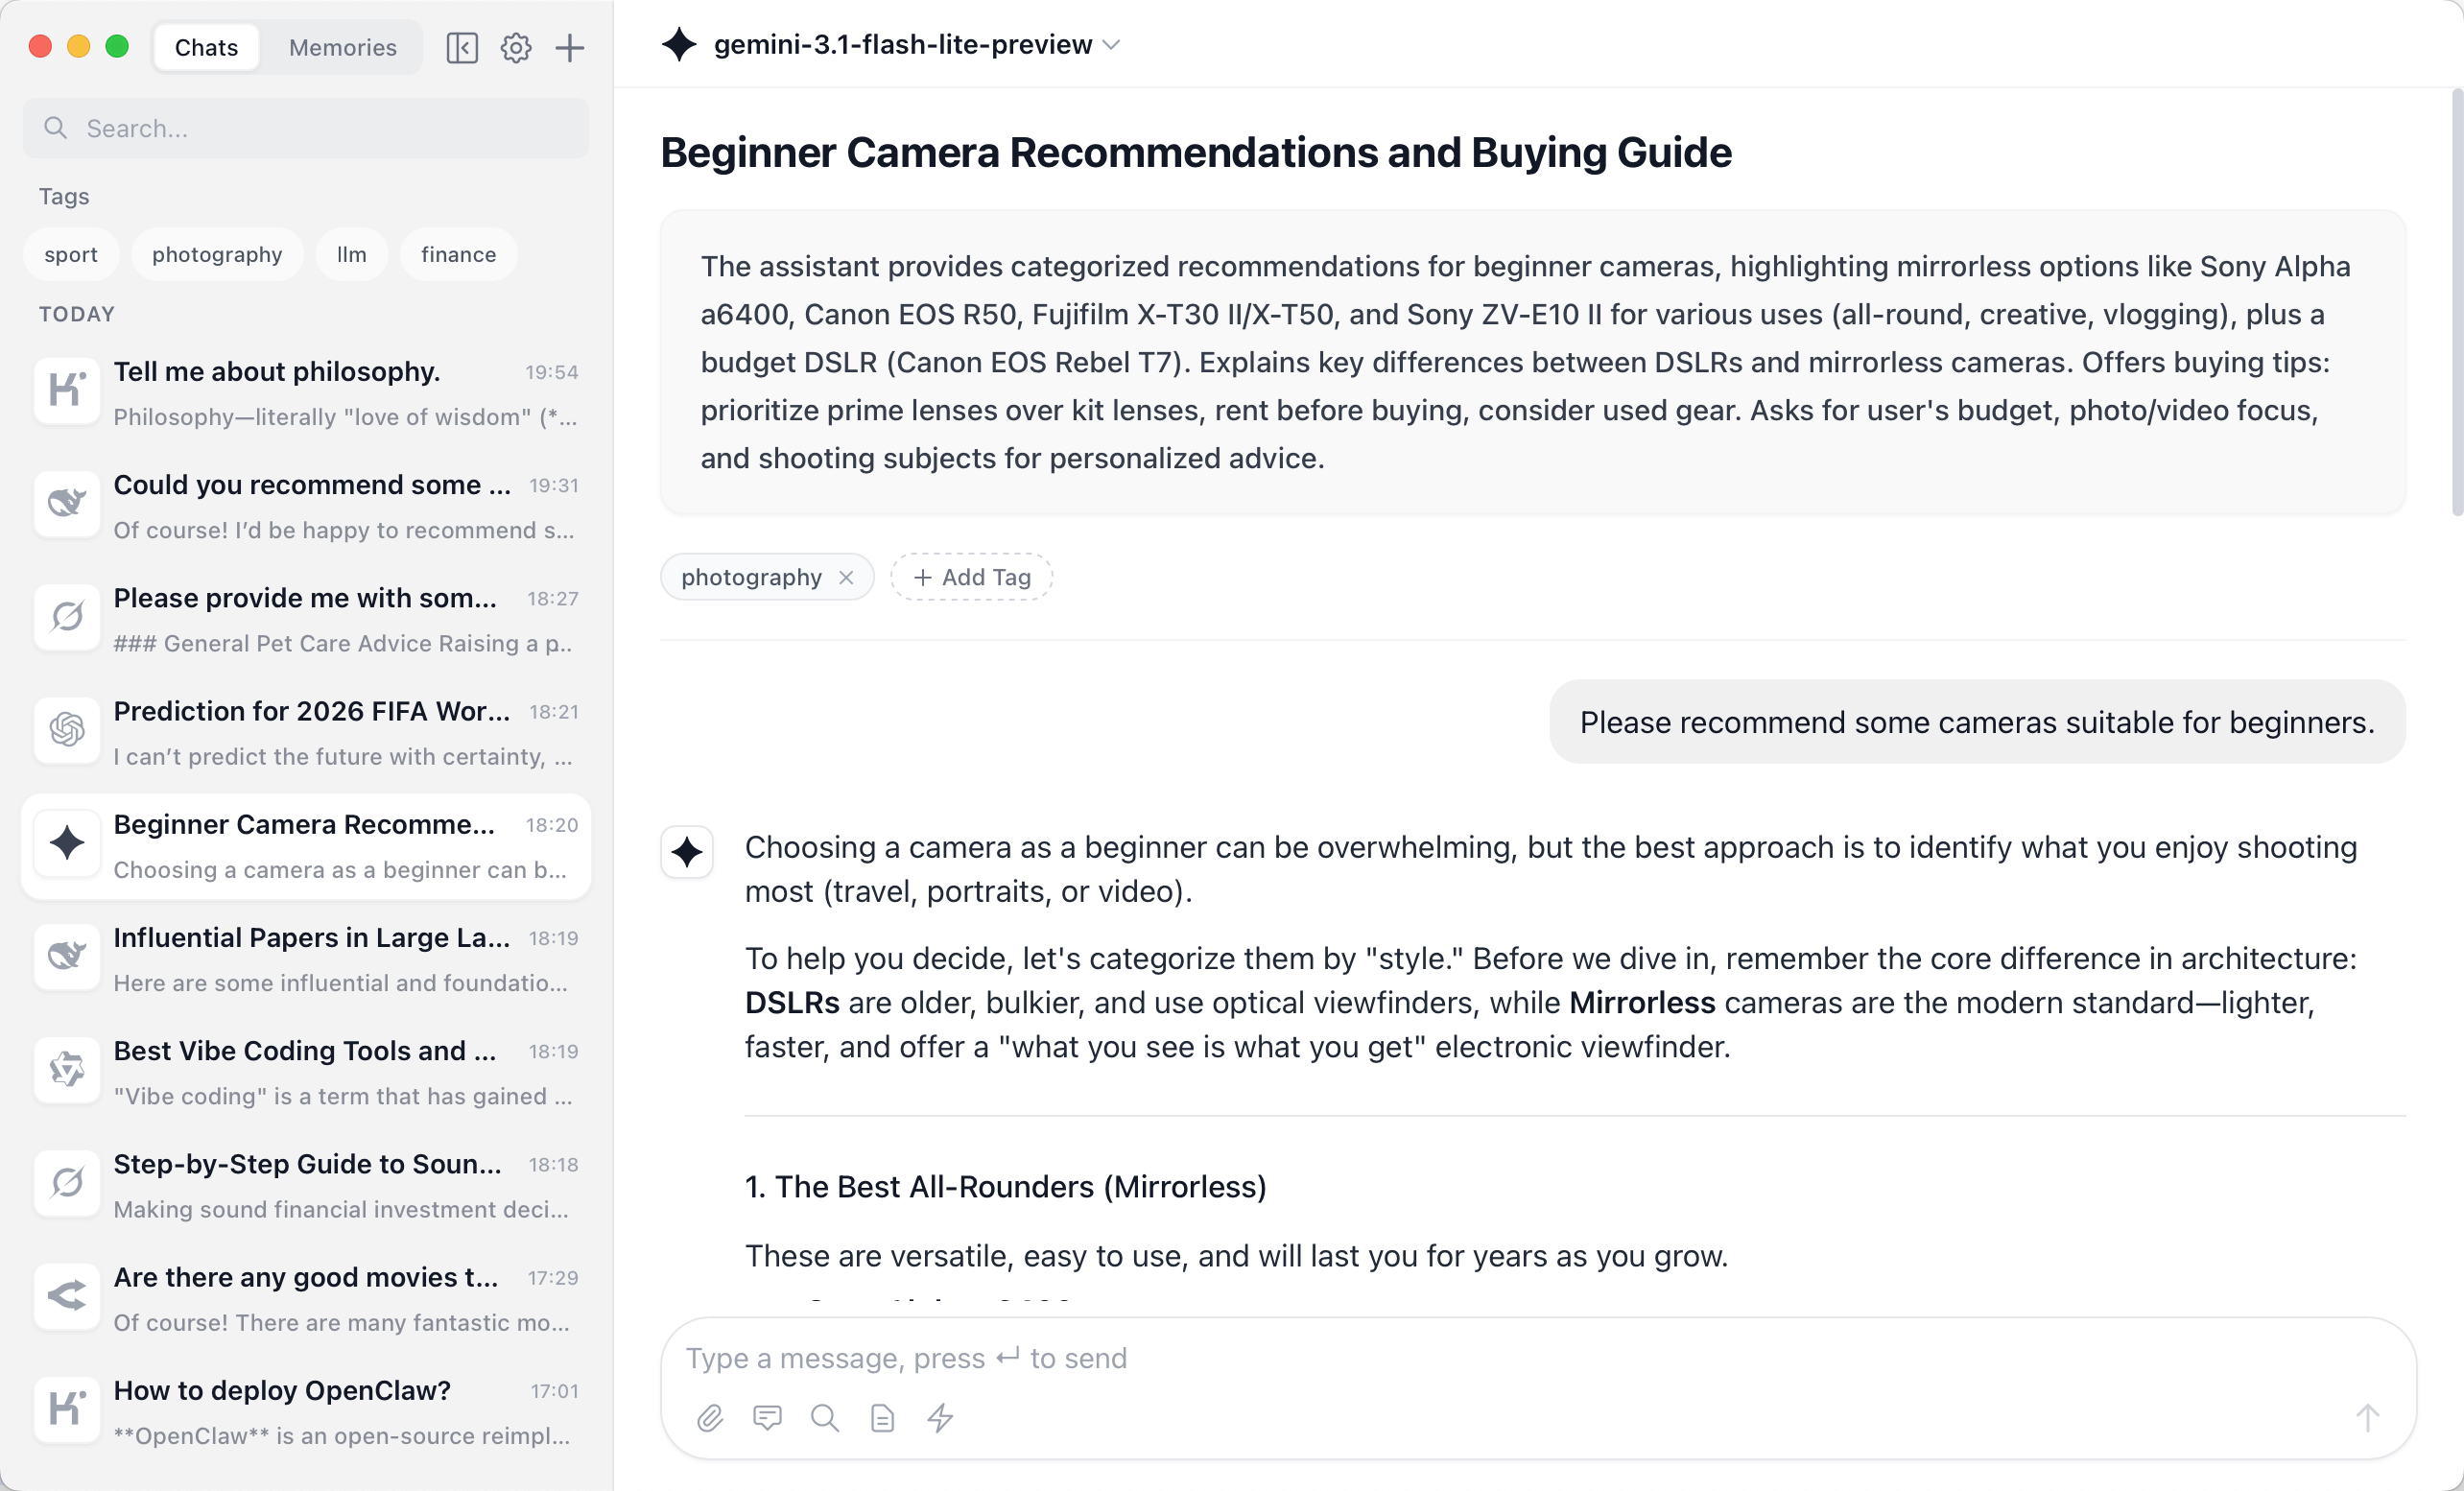Viewport: 2464px width, 1491px height.
Task: Collapse the sidebar panel icon
Action: point(462,47)
